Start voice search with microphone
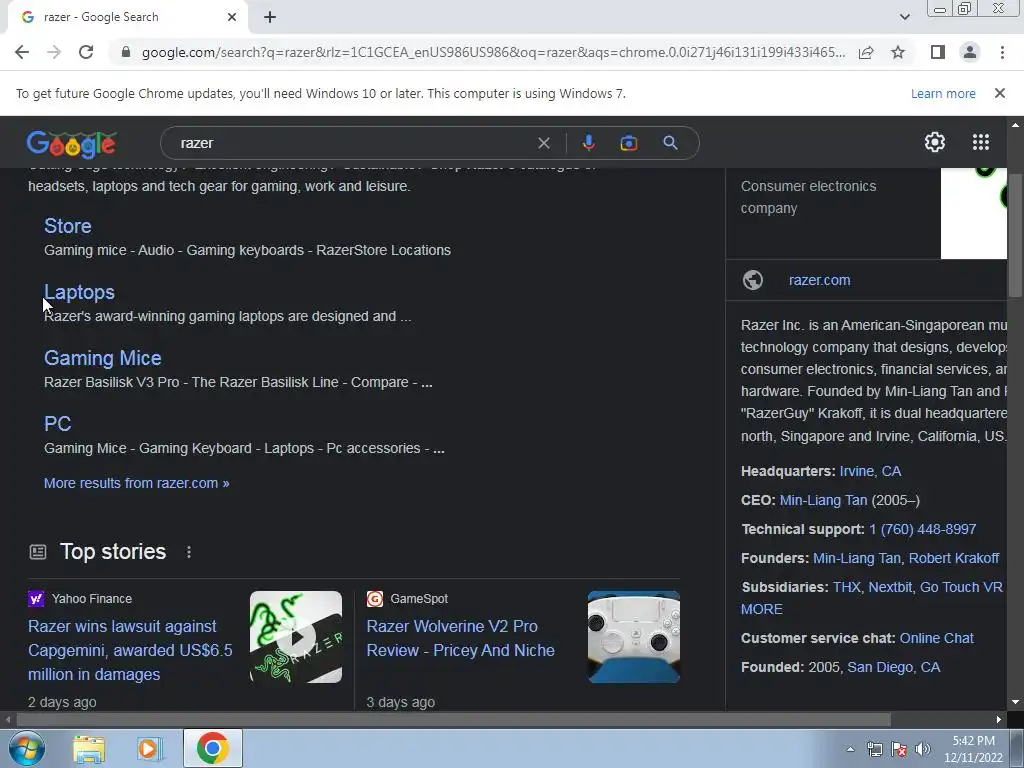 tap(588, 143)
